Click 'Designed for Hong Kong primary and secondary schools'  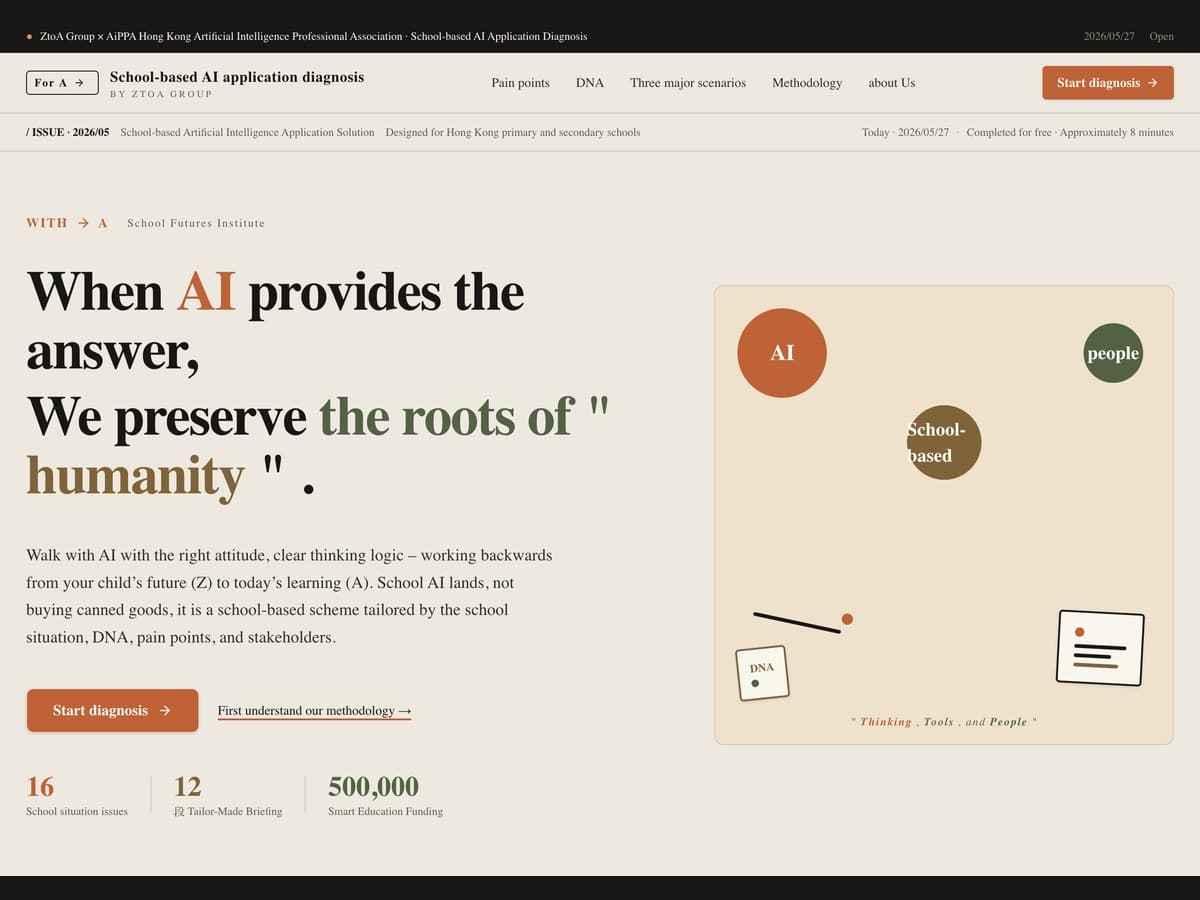(513, 132)
